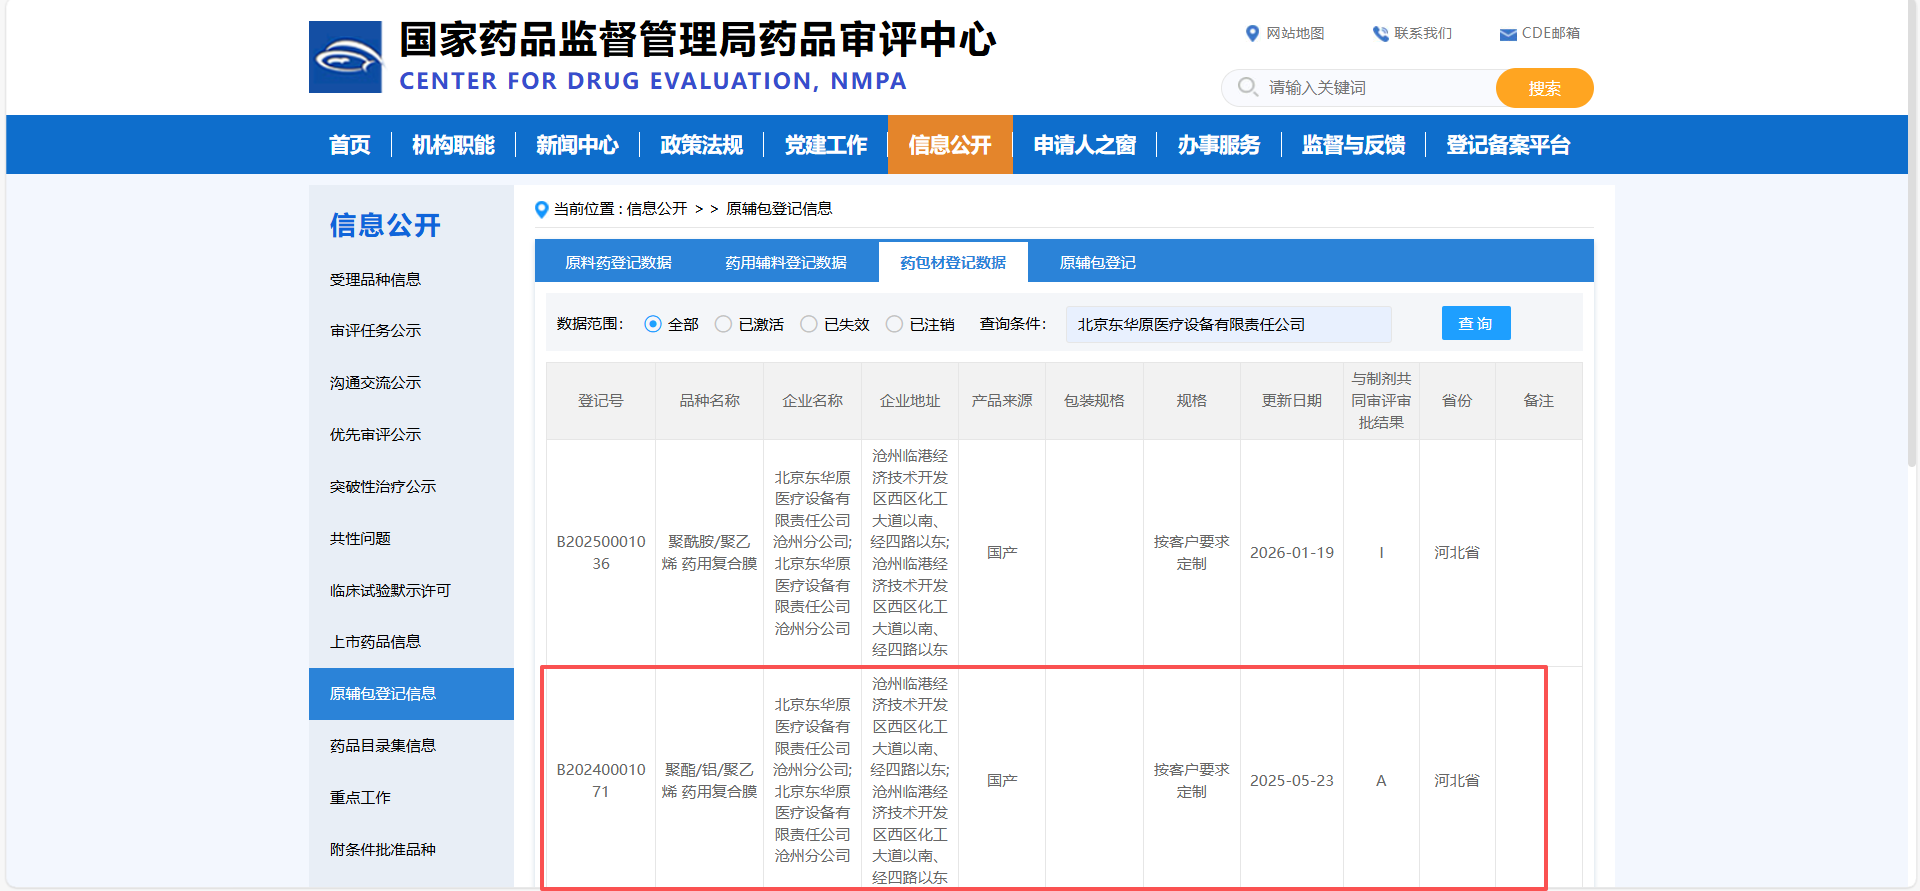
Task: Open 受理品种信息 in the sidebar
Action: [375, 280]
